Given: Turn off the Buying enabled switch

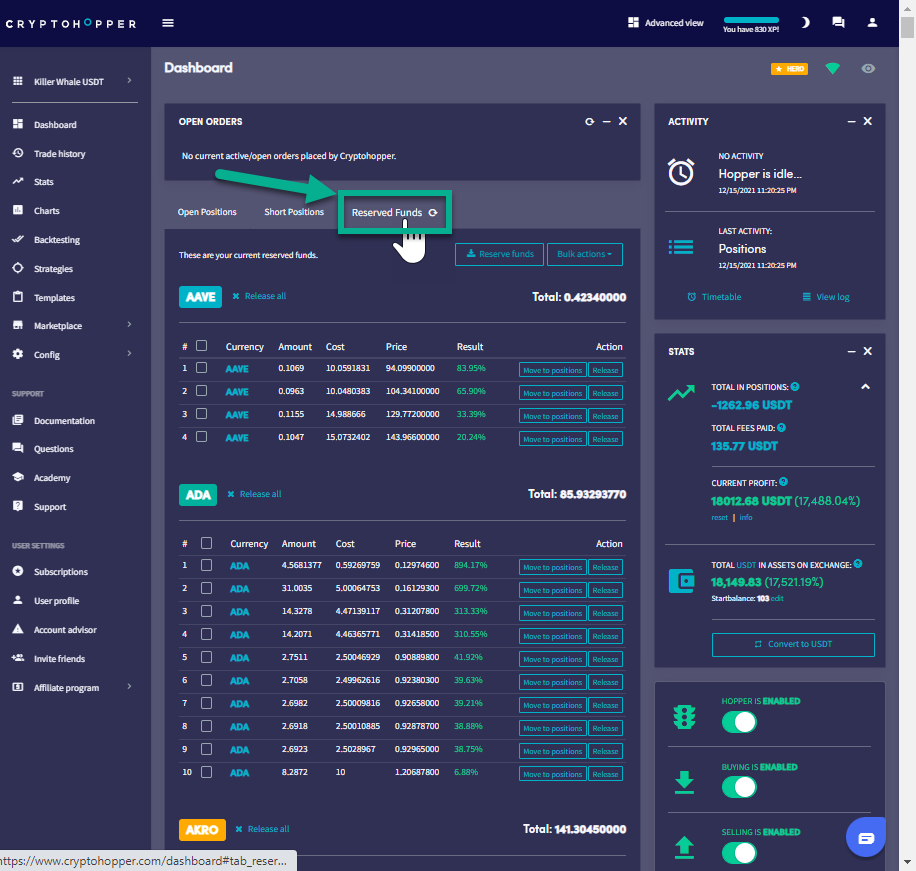Looking at the screenshot, I should (740, 787).
